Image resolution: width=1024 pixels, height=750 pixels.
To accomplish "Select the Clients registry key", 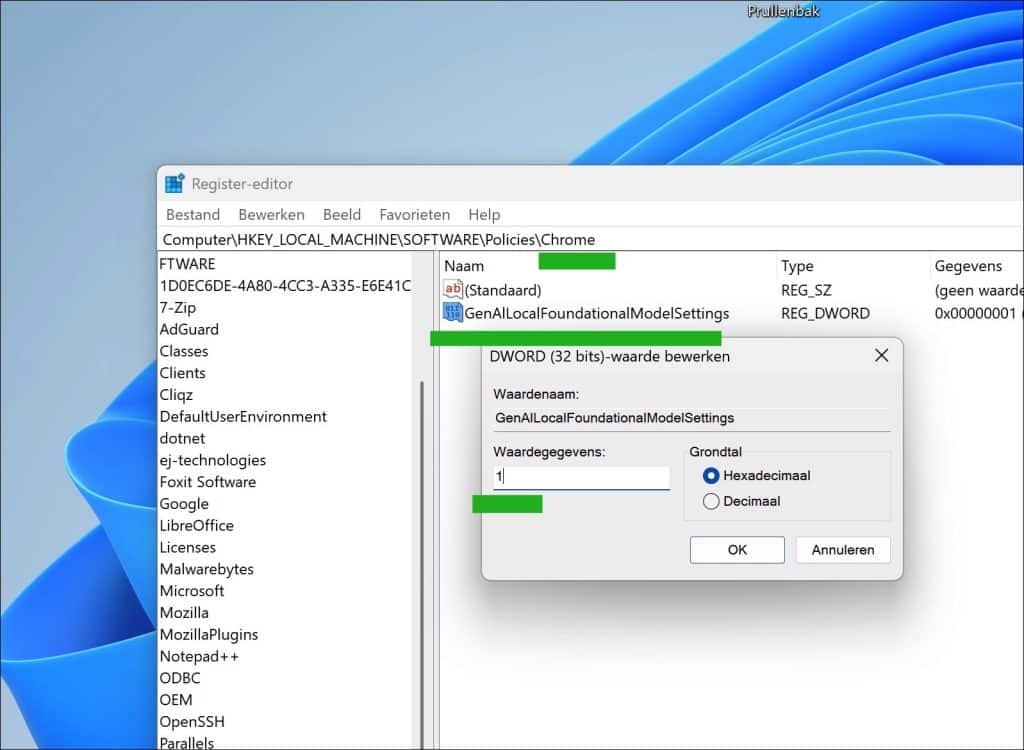I will click(x=183, y=373).
